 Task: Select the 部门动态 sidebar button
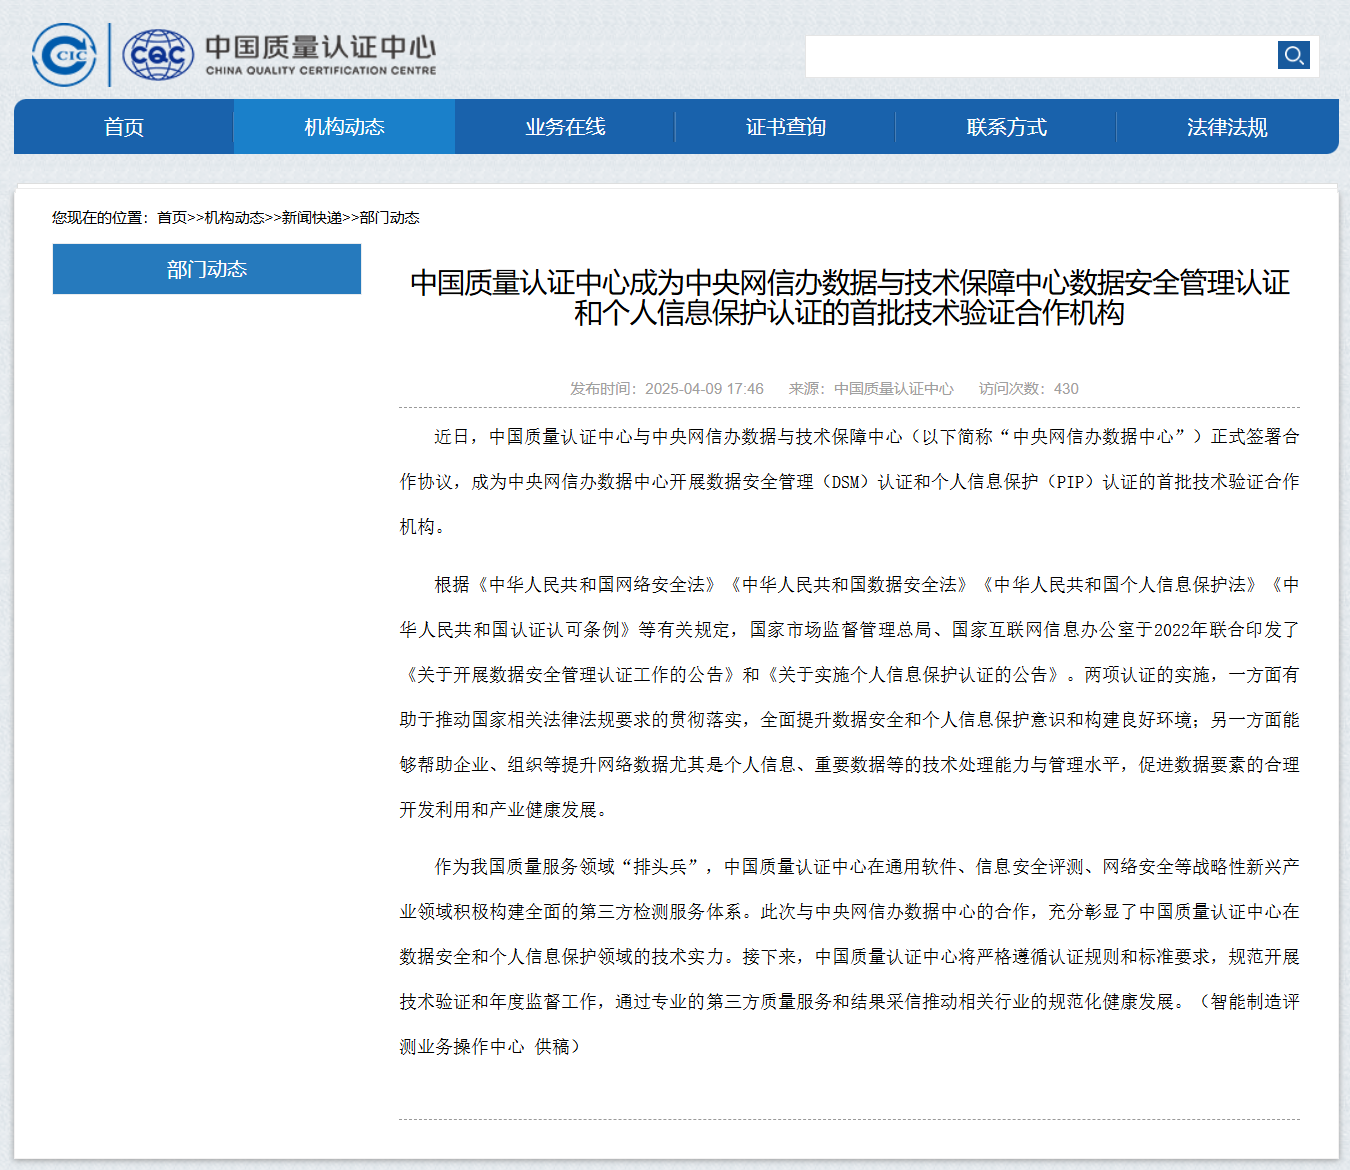(207, 269)
